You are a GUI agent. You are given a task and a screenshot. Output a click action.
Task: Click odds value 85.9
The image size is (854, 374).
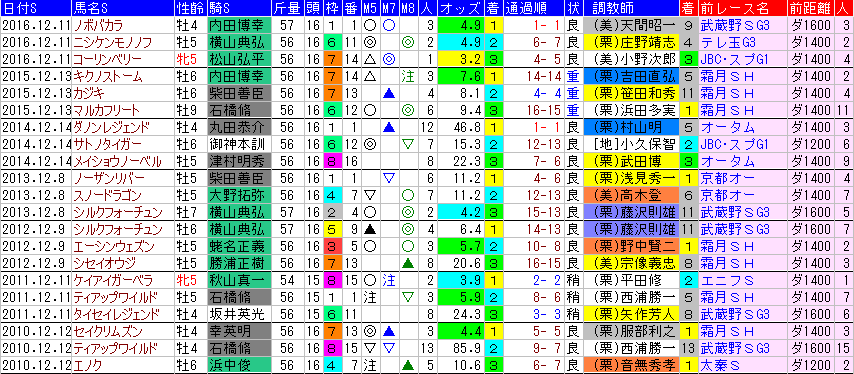tap(468, 348)
